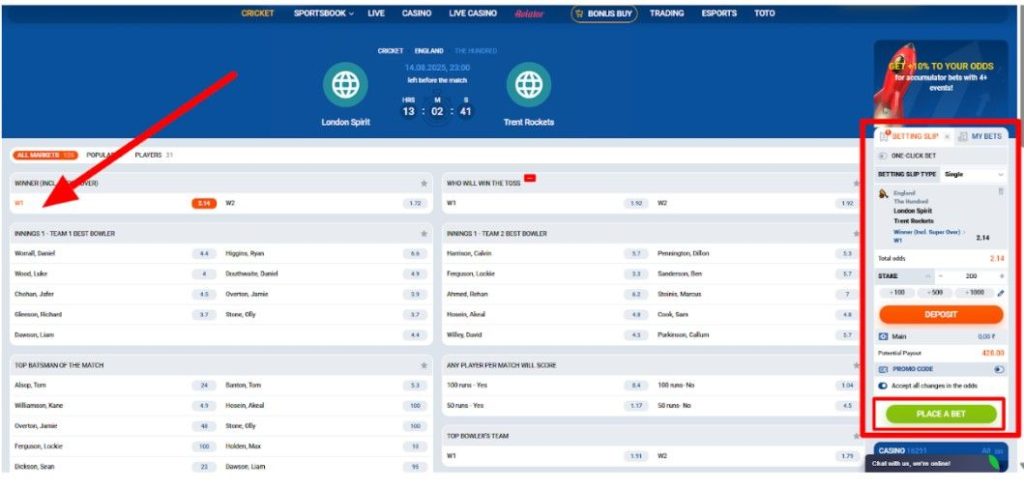
Task: Click the pencil icon to edit quick stakes
Action: [x=1001, y=293]
